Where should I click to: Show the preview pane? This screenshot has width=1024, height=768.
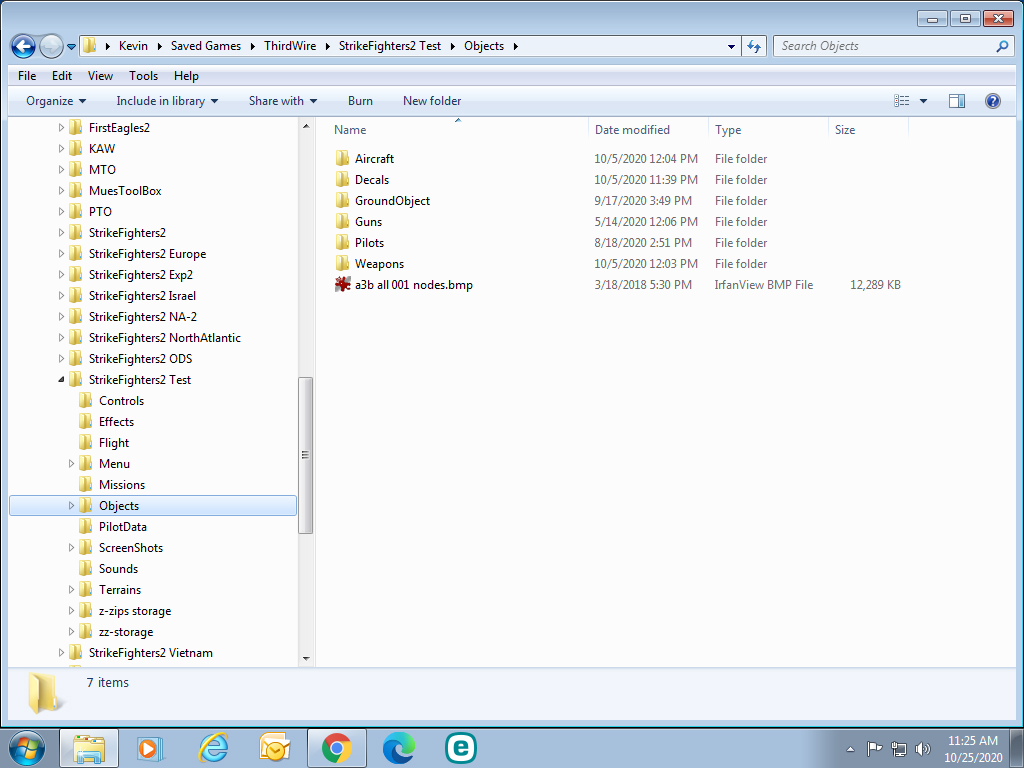pos(957,101)
